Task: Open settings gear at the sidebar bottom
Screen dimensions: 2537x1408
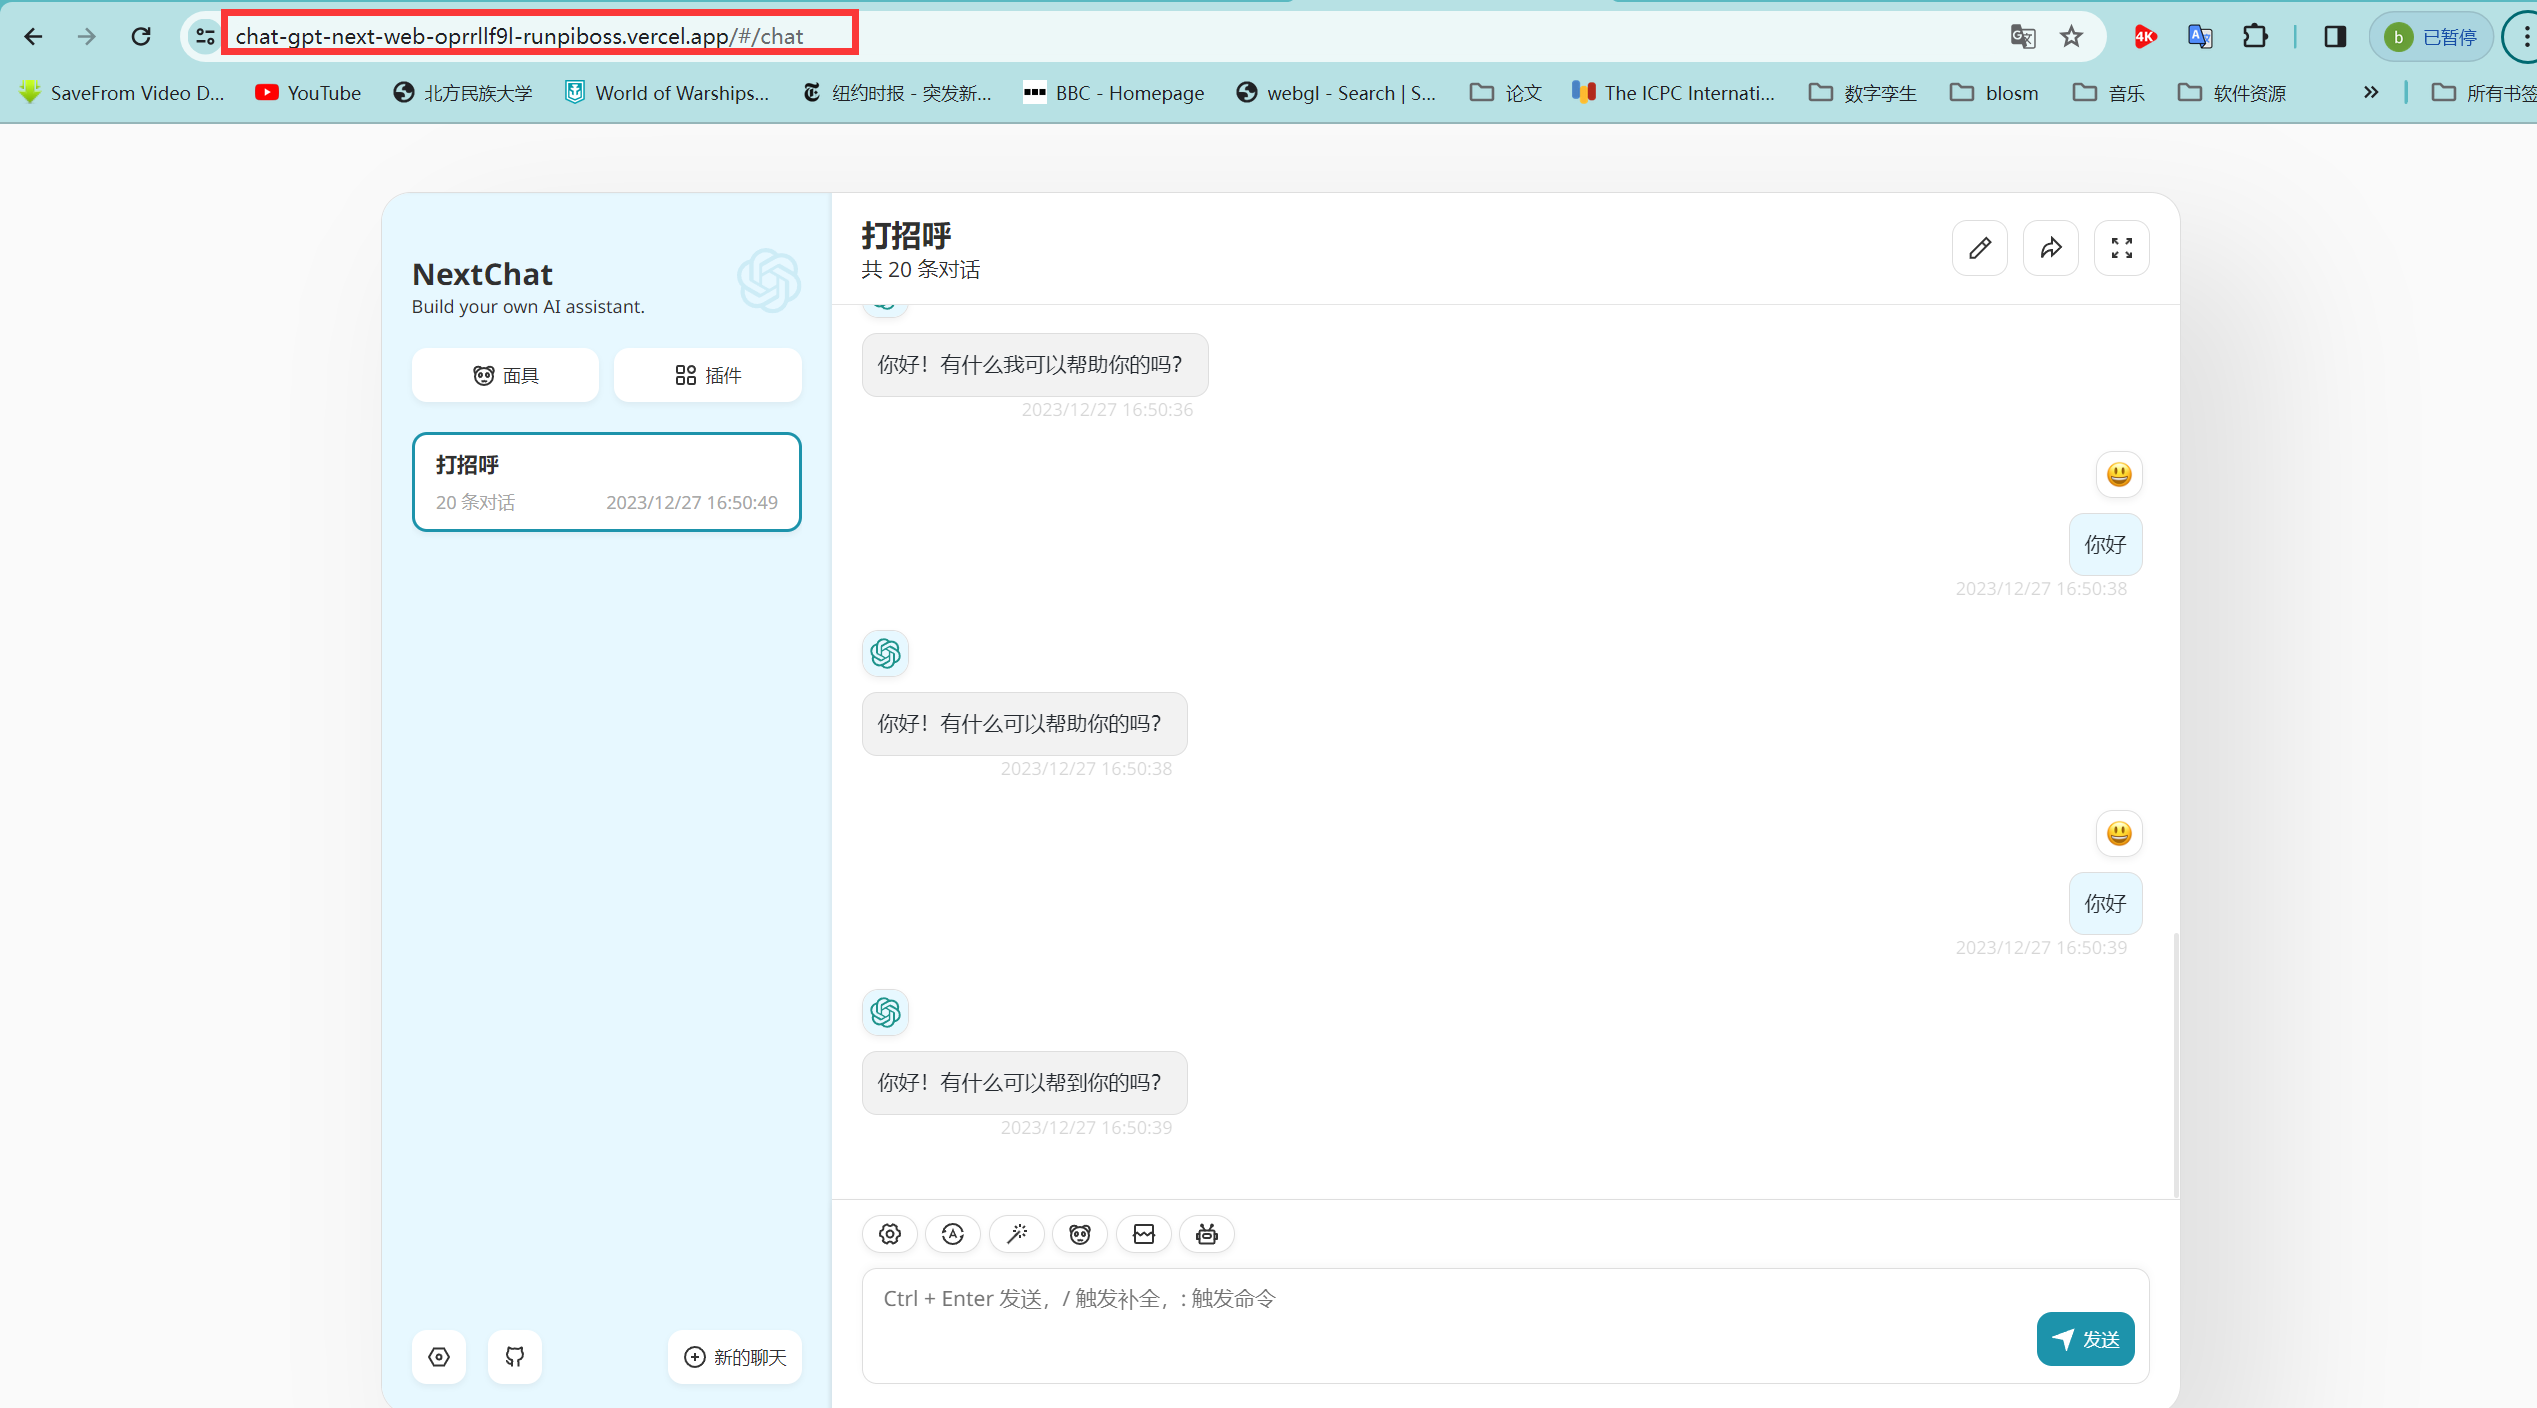Action: pos(439,1356)
